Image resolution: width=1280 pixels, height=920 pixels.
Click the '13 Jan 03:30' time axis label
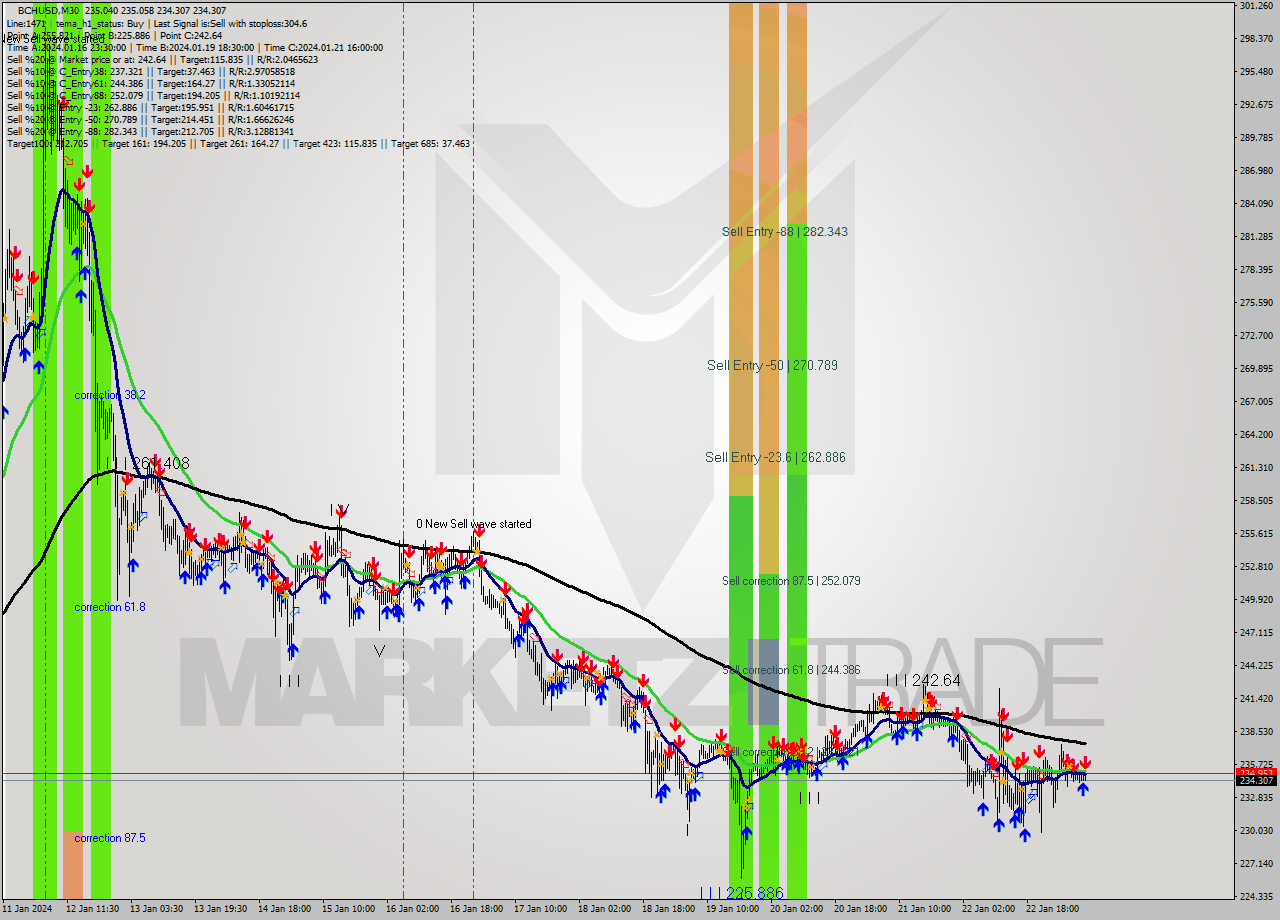coord(156,909)
